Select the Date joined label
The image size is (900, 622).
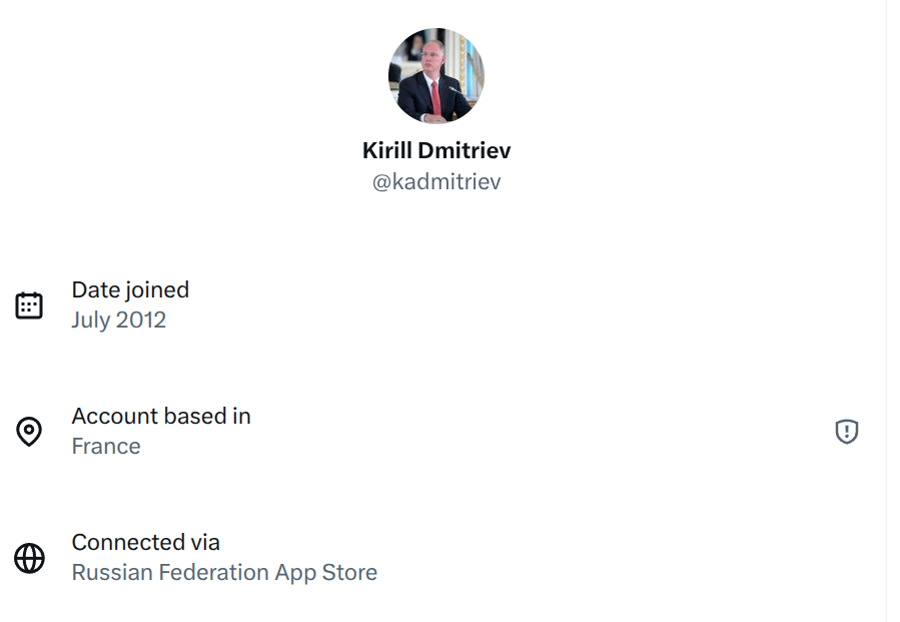coord(130,290)
